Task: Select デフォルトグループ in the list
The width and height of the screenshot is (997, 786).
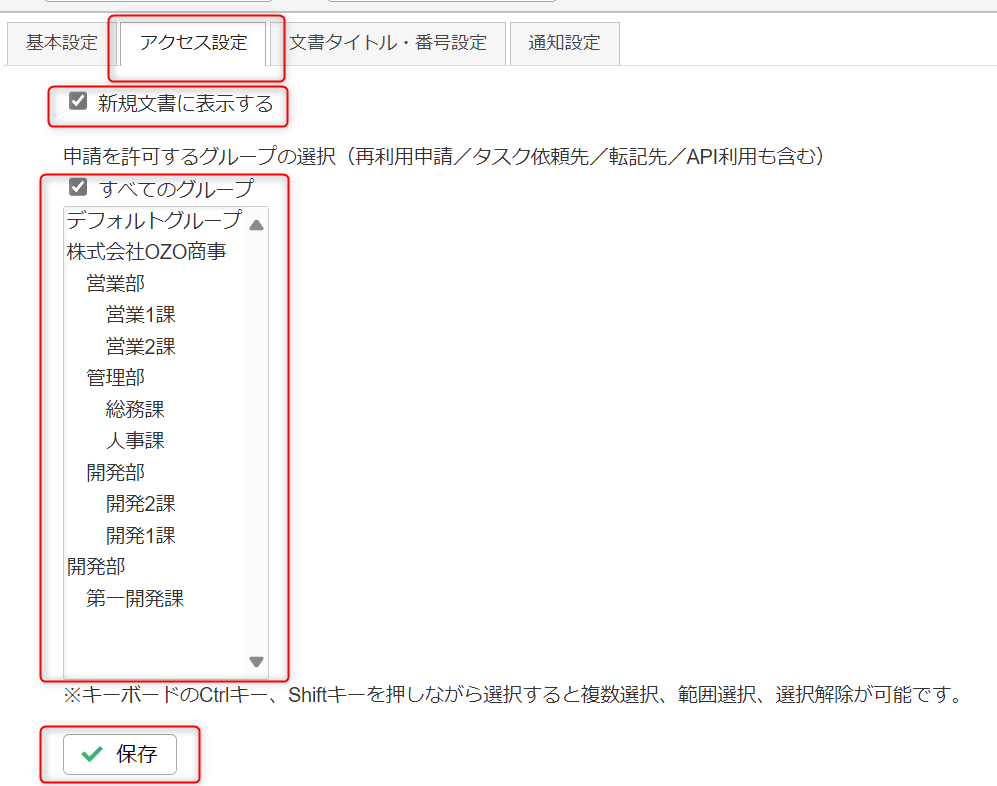Action: (x=154, y=220)
